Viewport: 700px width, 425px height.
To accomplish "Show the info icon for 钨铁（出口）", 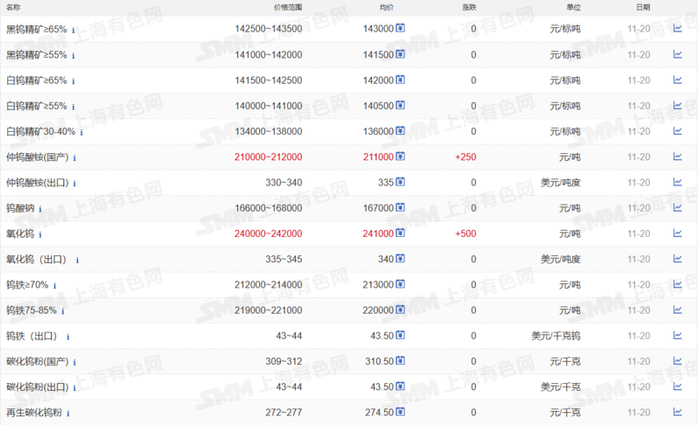I will 68,337.
